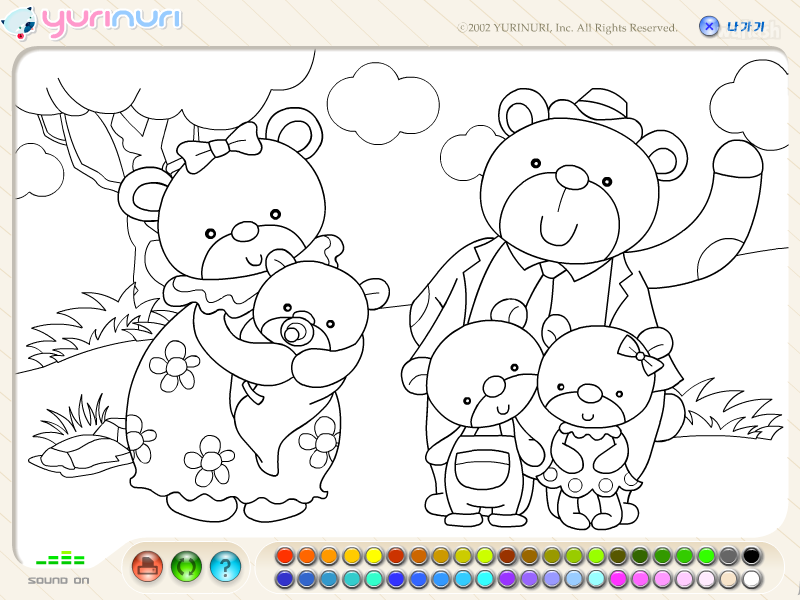Click the red printer icon button

click(x=147, y=566)
